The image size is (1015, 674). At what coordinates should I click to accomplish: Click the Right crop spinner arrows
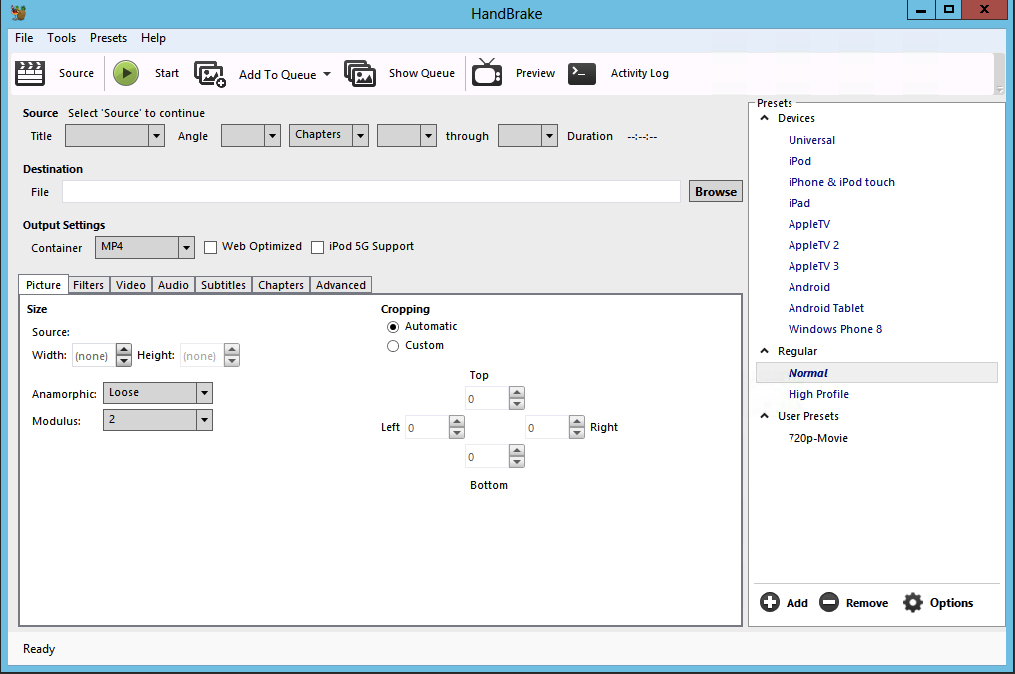pyautogui.click(x=577, y=427)
